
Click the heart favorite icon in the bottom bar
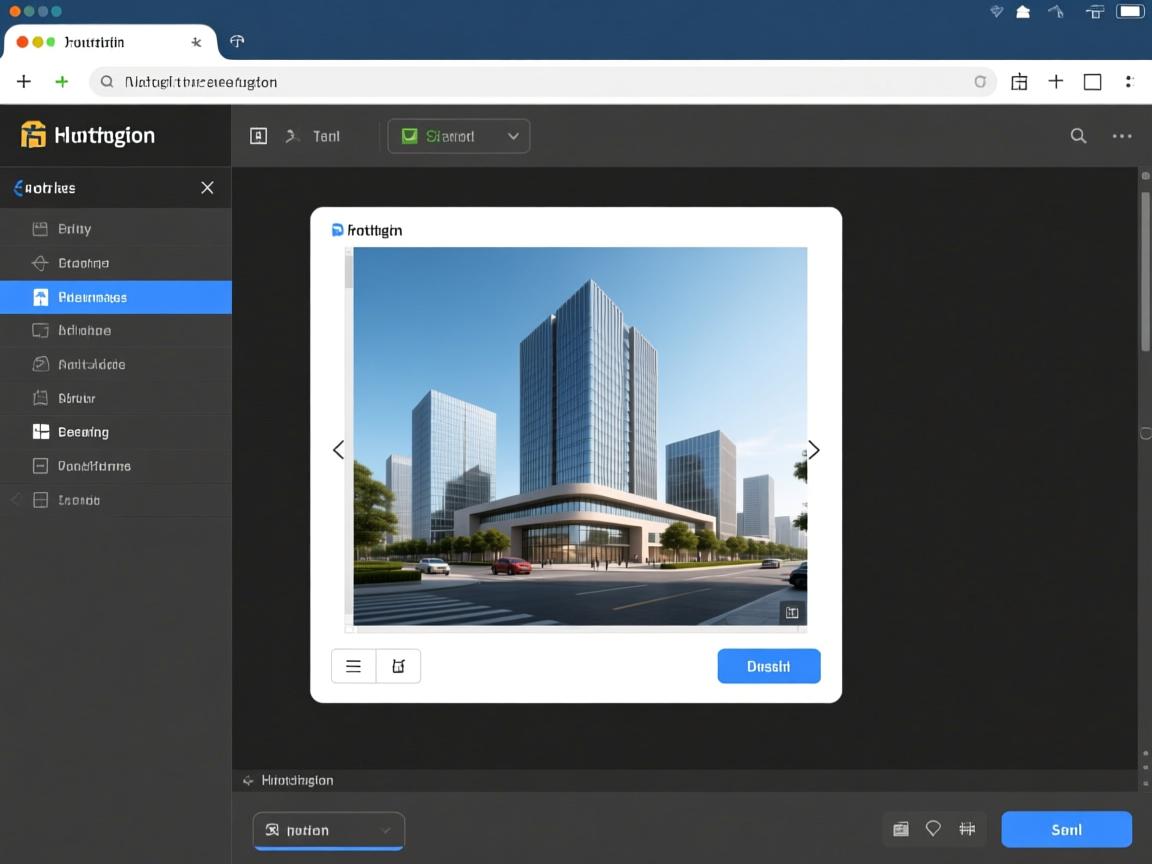tap(933, 829)
